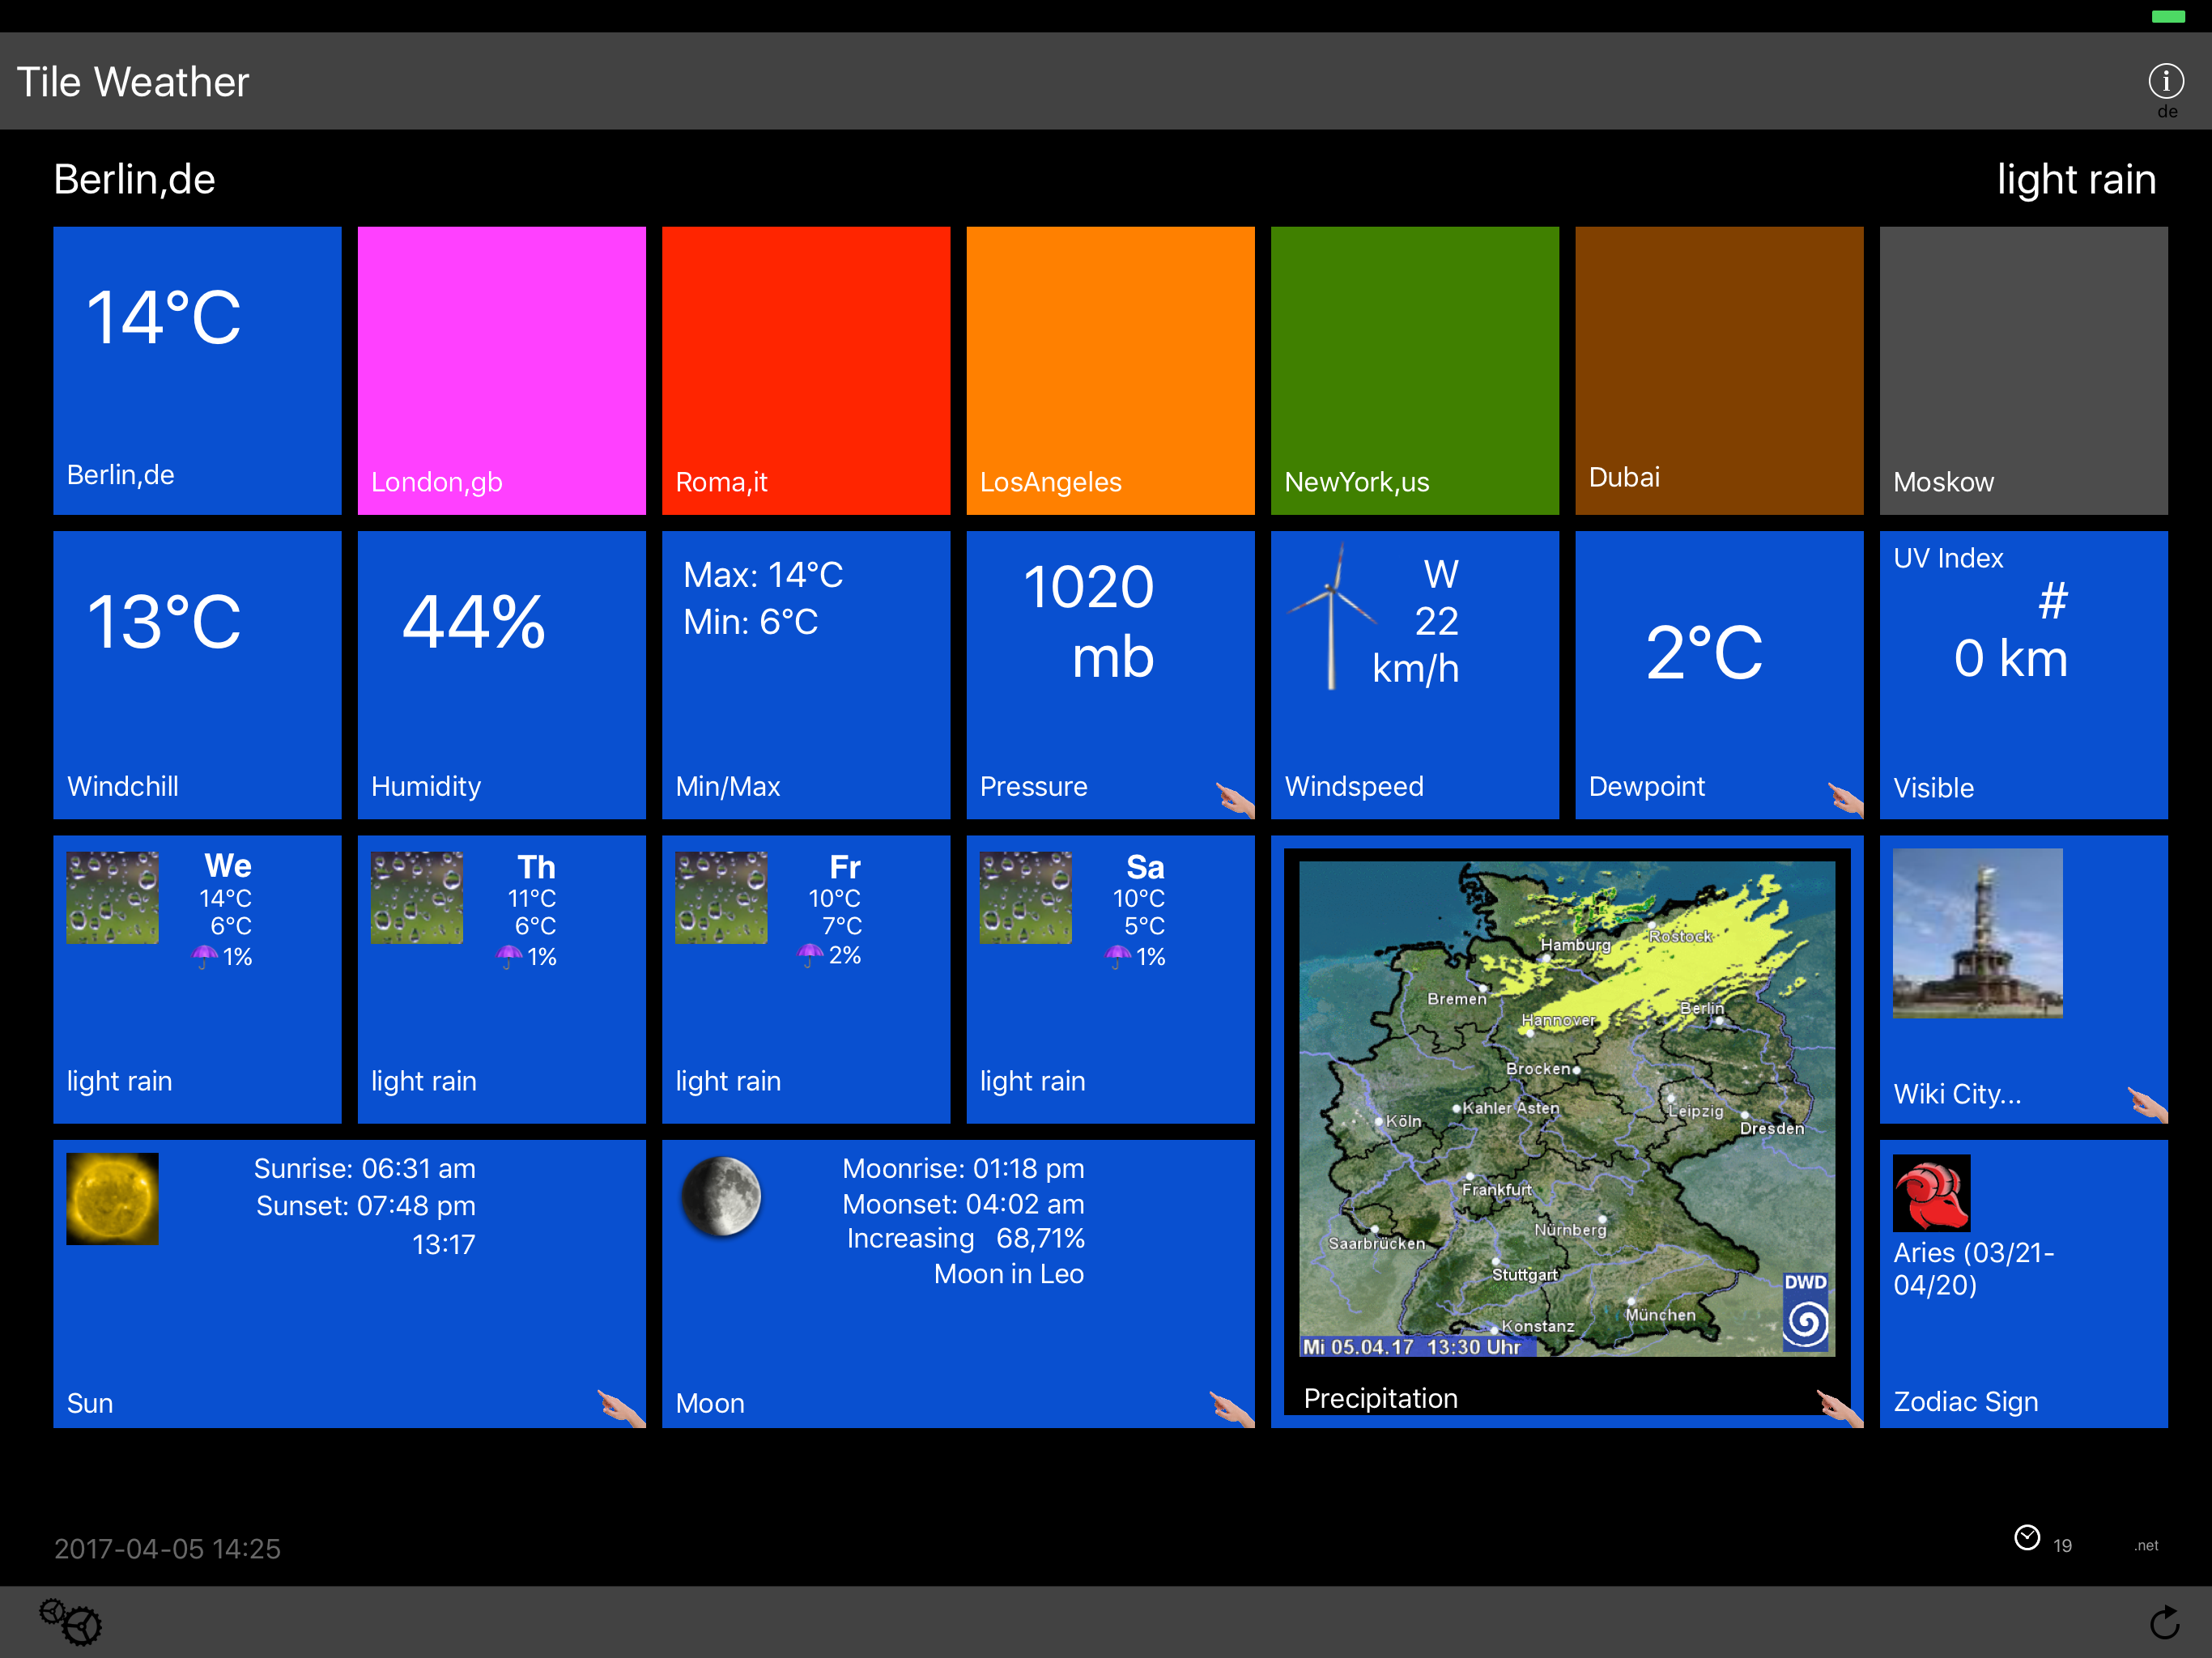Open the Moskow city tile

coord(2023,370)
